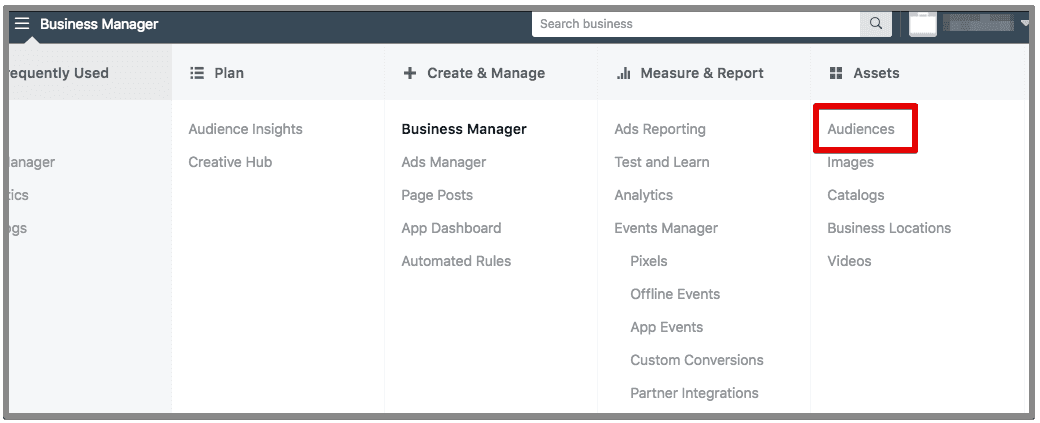Click the Plan list icon
1040x423 pixels.
197,73
